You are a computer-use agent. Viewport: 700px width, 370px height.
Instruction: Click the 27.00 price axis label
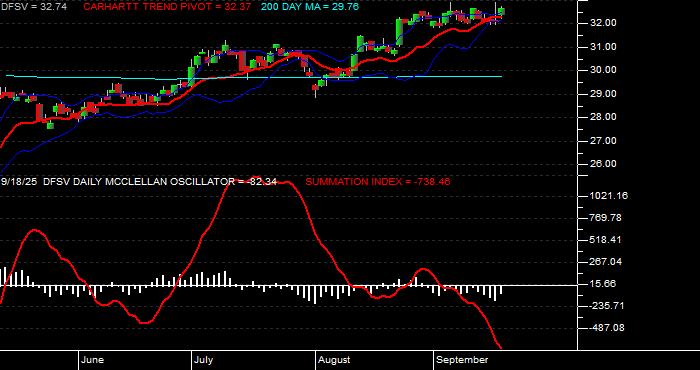(x=604, y=141)
